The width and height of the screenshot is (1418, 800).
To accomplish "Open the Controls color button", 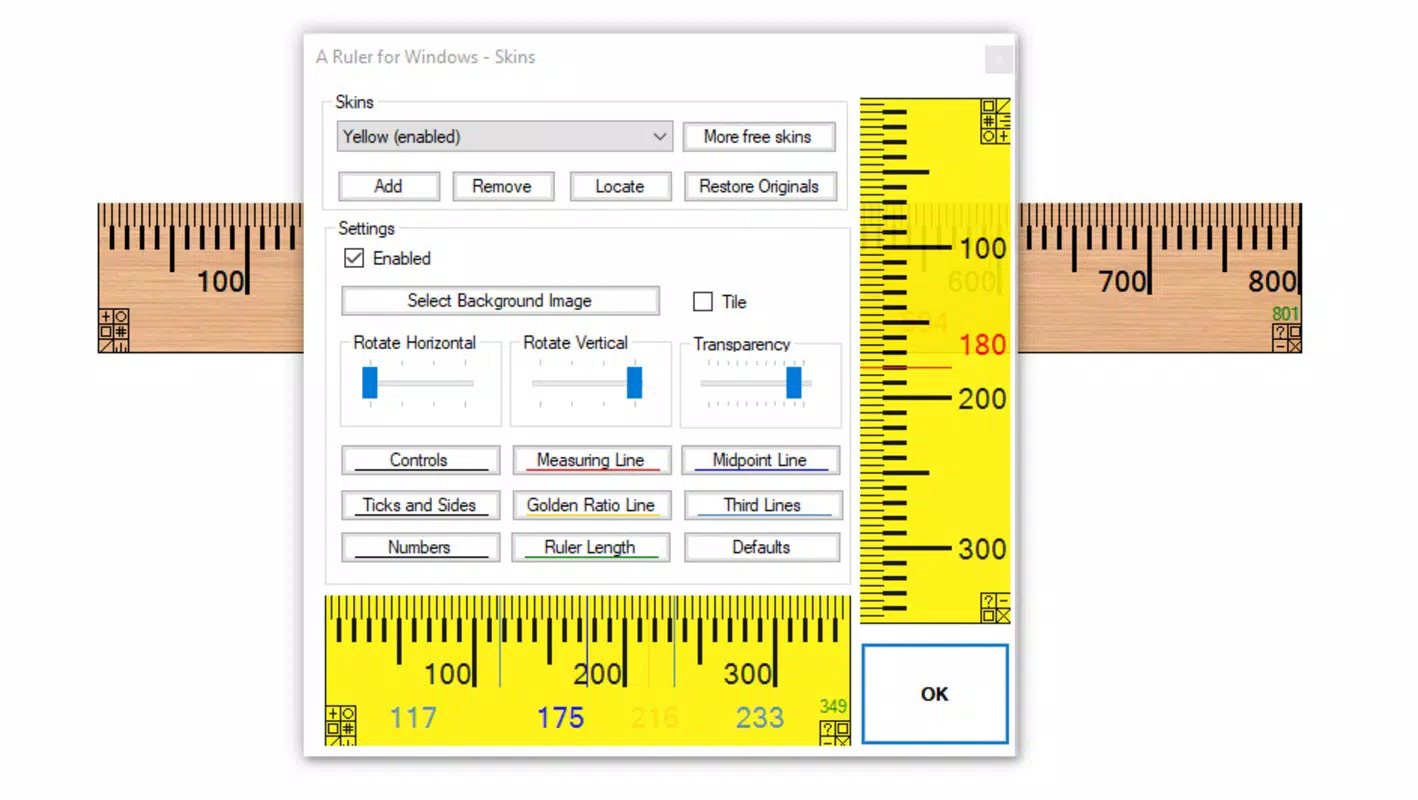I will point(420,460).
